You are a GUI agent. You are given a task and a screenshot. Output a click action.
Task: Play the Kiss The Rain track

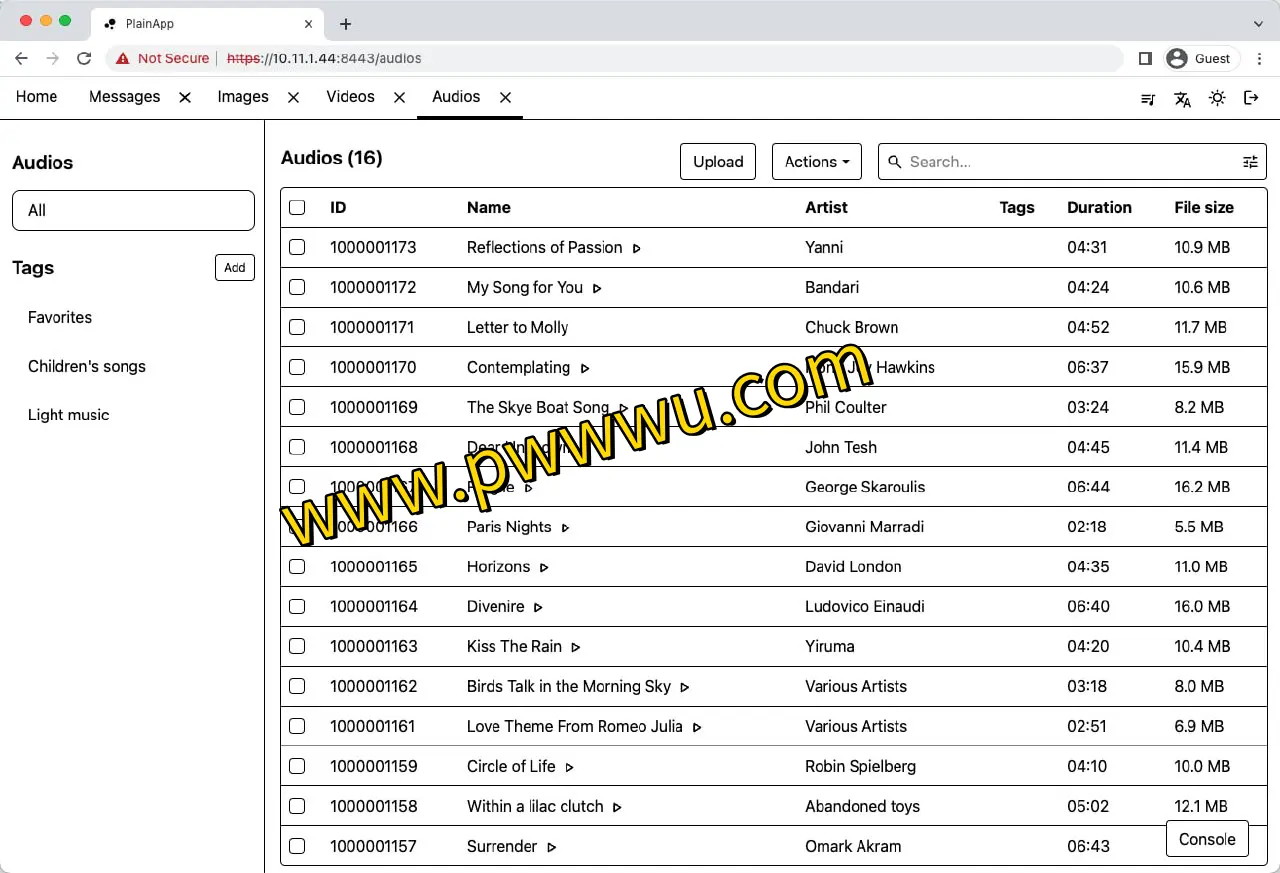(576, 647)
